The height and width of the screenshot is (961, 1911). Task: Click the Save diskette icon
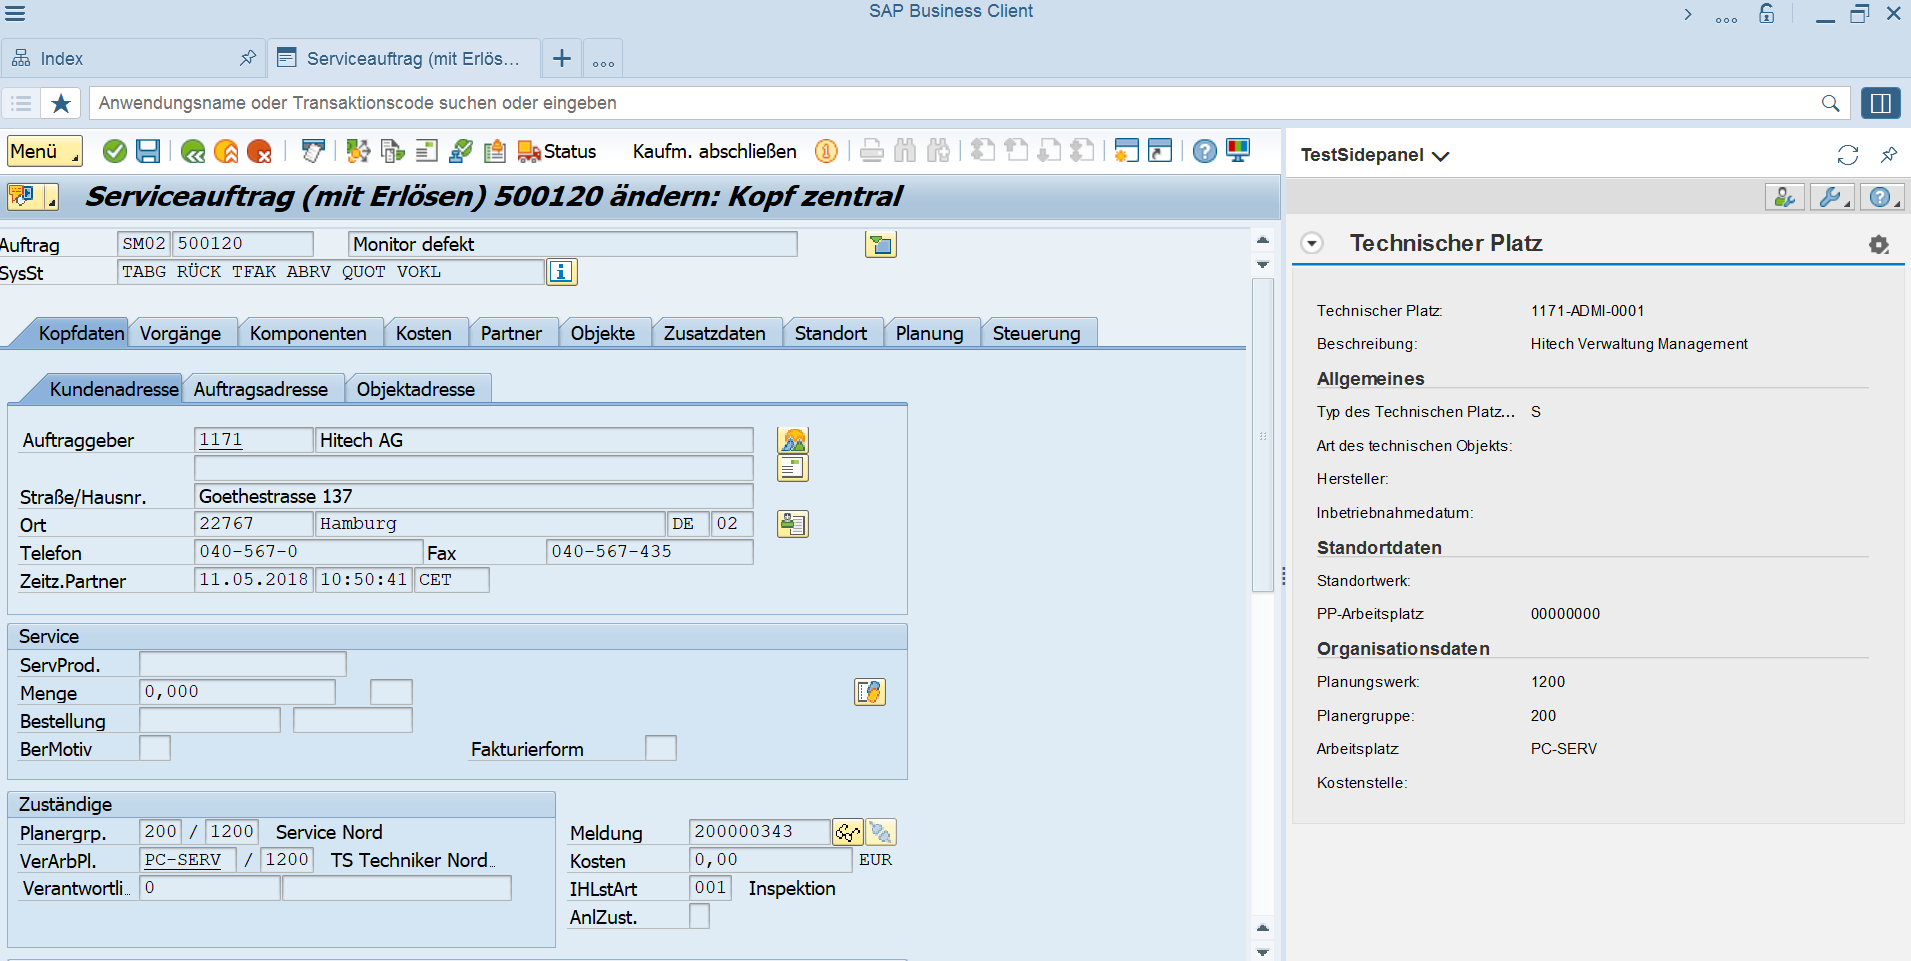tap(148, 151)
